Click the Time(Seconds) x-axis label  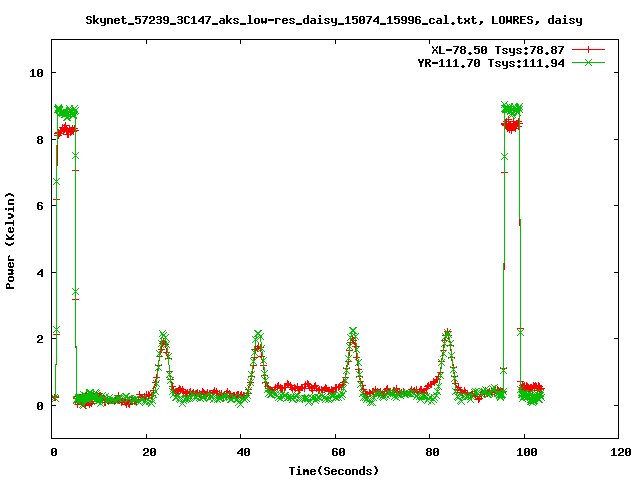(334, 471)
